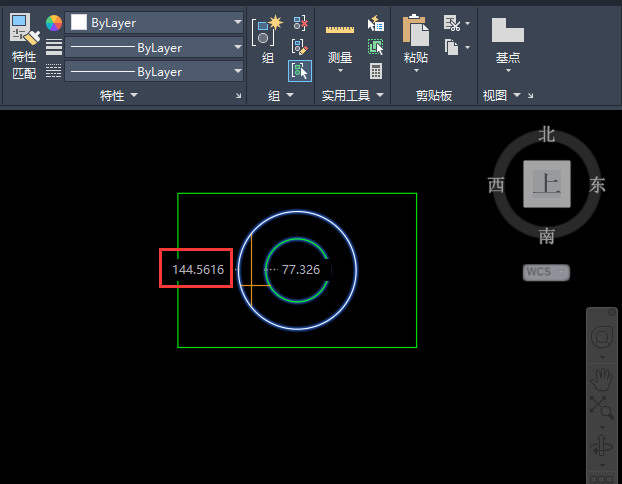Open the ByLayer linetype dropdown
The height and width of the screenshot is (484, 622).
[154, 71]
